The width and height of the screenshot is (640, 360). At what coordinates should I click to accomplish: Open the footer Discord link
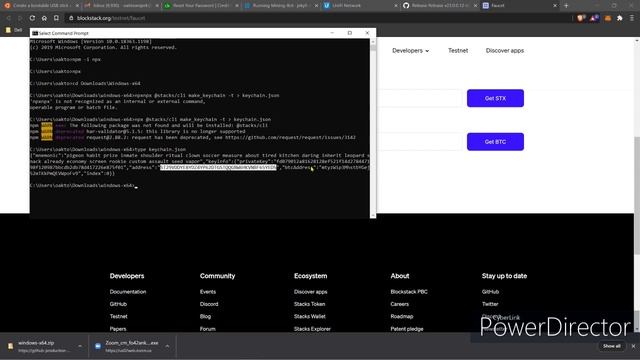coord(209,304)
